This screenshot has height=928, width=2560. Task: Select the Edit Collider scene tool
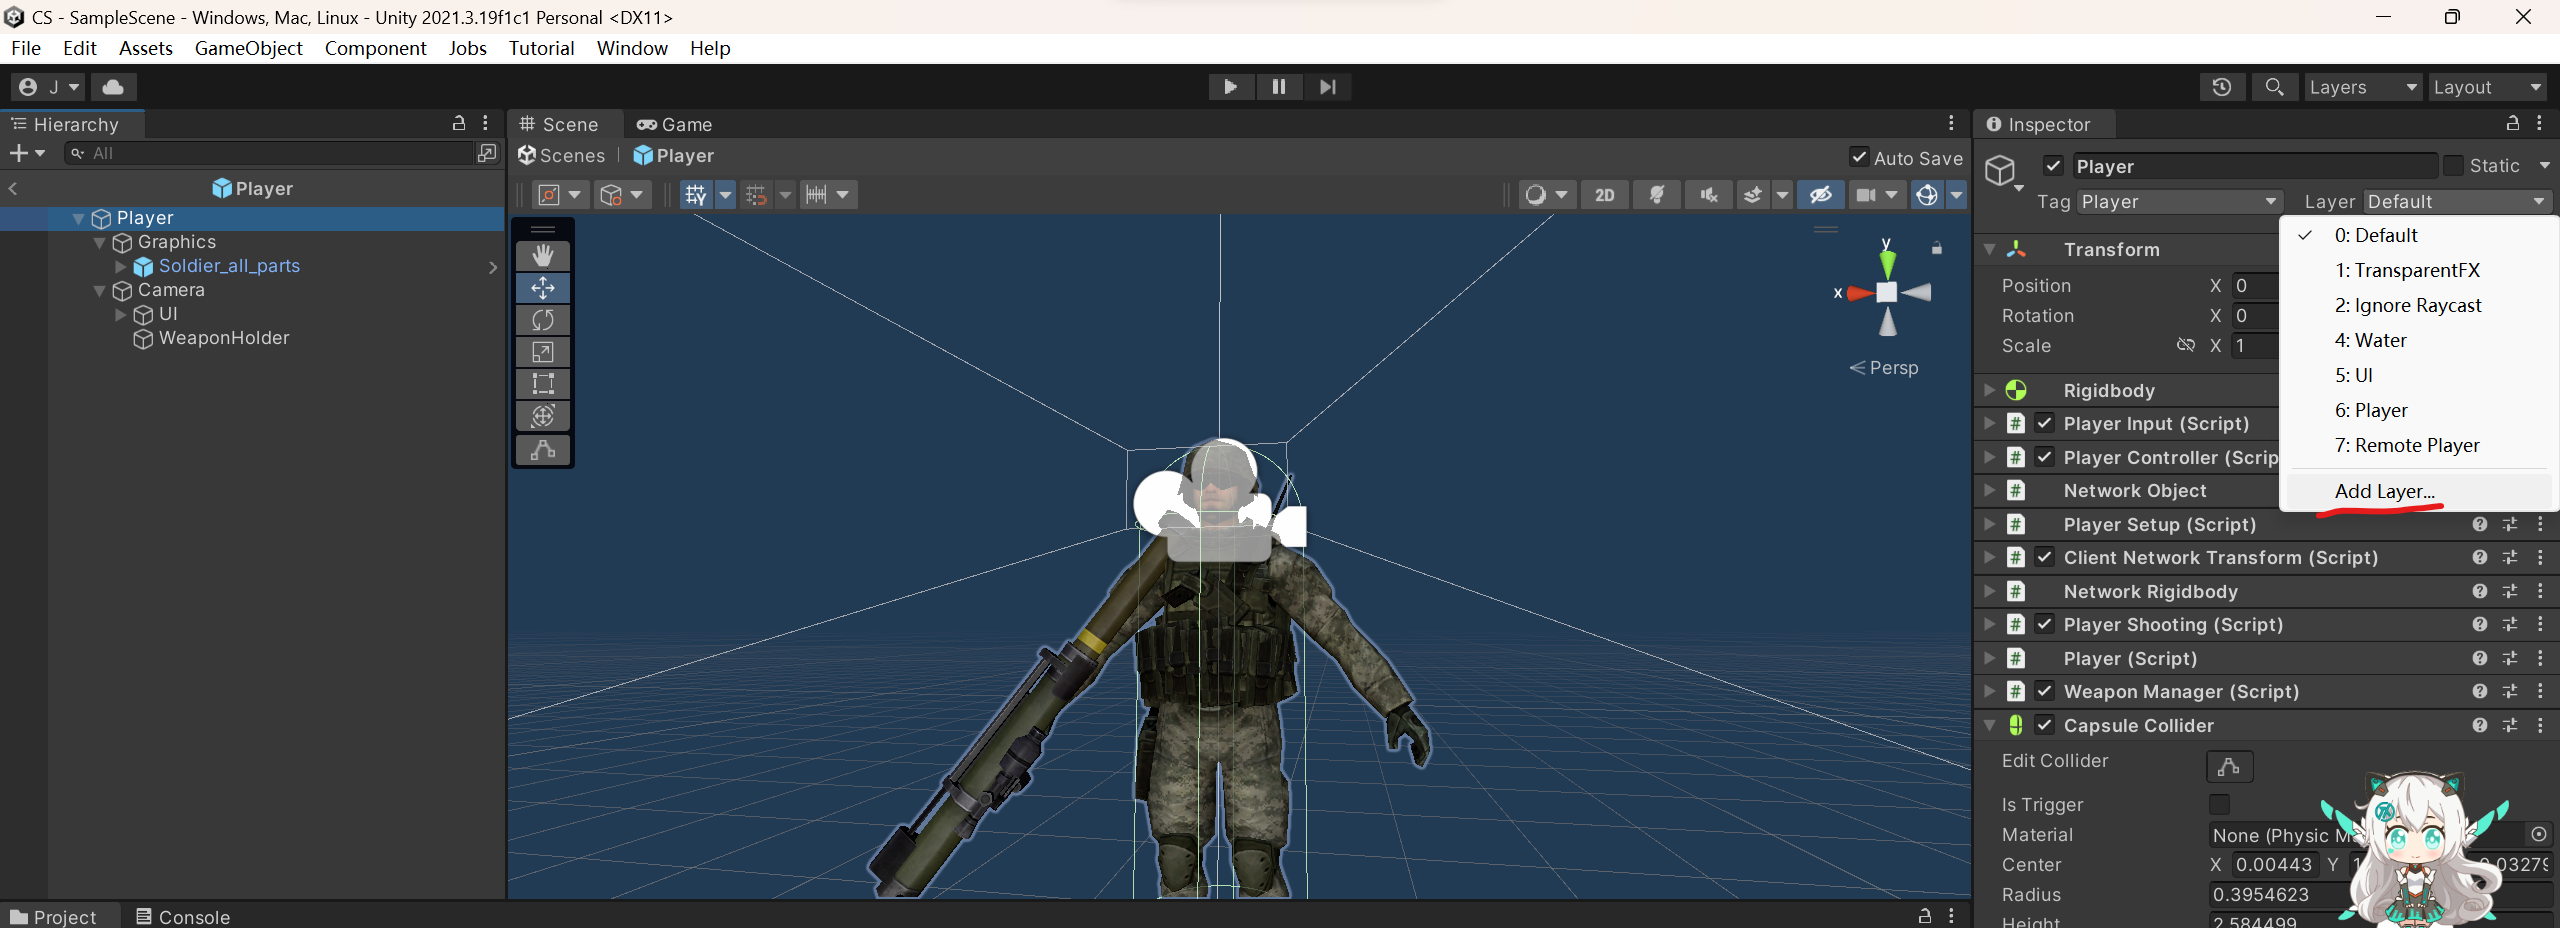543,450
